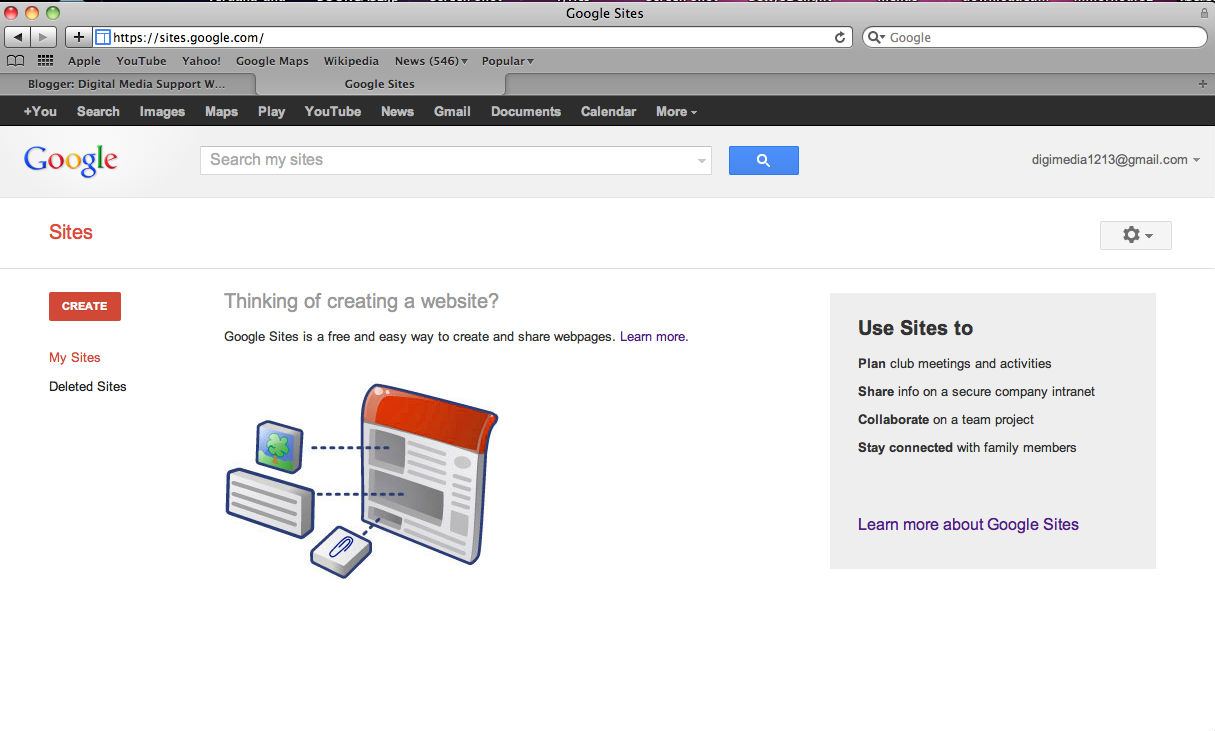Click the Safari Google search field
Image resolution: width=1215 pixels, height=731 pixels.
click(x=1035, y=37)
